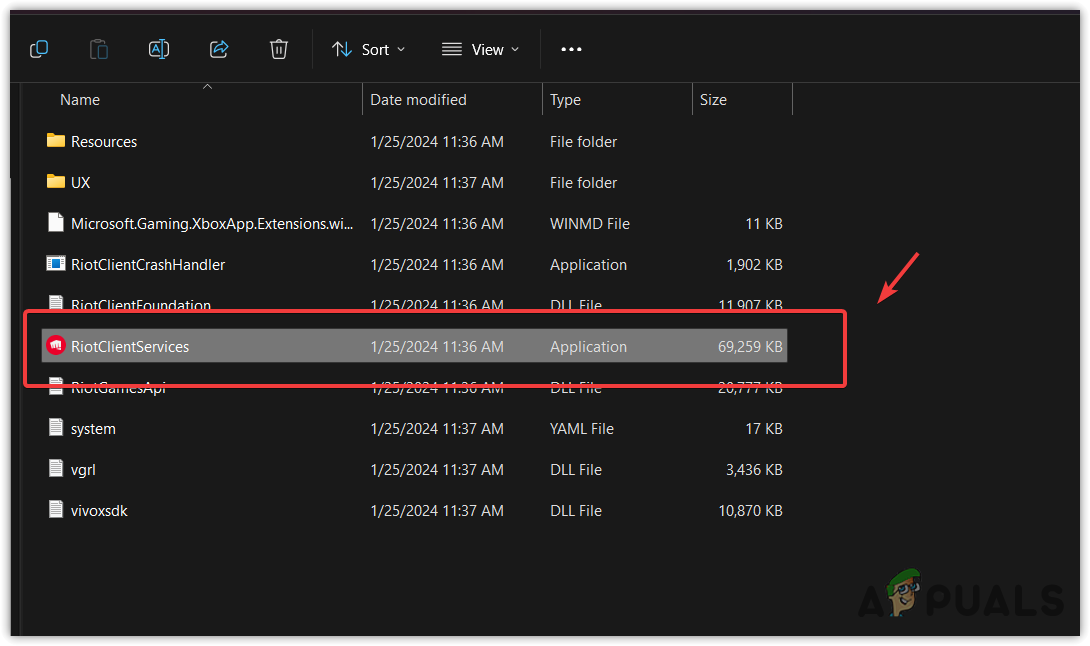Select the system file name
The image size is (1090, 646).
click(x=93, y=429)
